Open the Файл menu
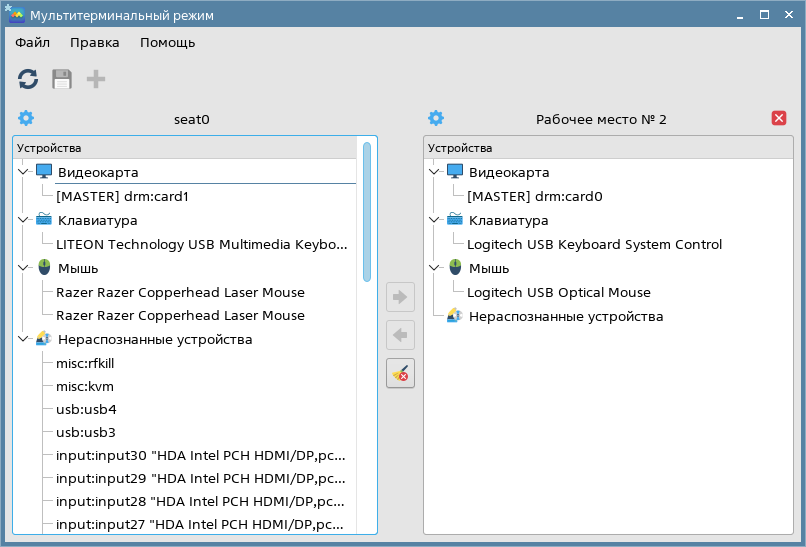This screenshot has height=547, width=806. pos(32,42)
